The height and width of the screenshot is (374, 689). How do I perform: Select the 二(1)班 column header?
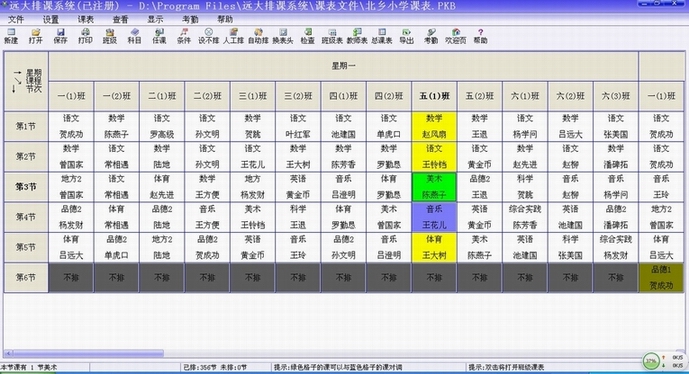pyautogui.click(x=162, y=96)
